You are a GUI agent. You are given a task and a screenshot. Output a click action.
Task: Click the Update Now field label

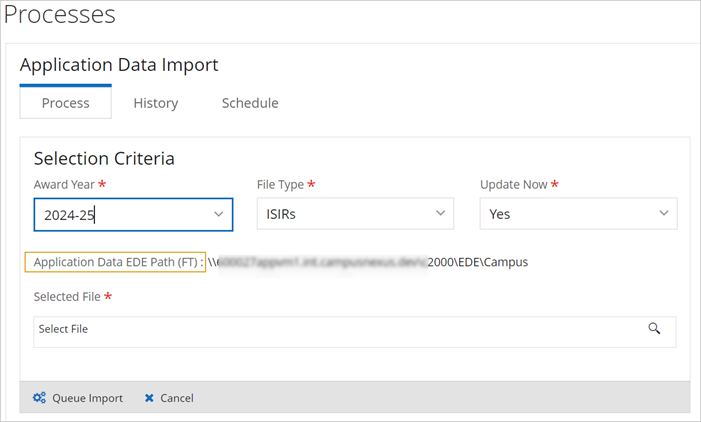[514, 185]
